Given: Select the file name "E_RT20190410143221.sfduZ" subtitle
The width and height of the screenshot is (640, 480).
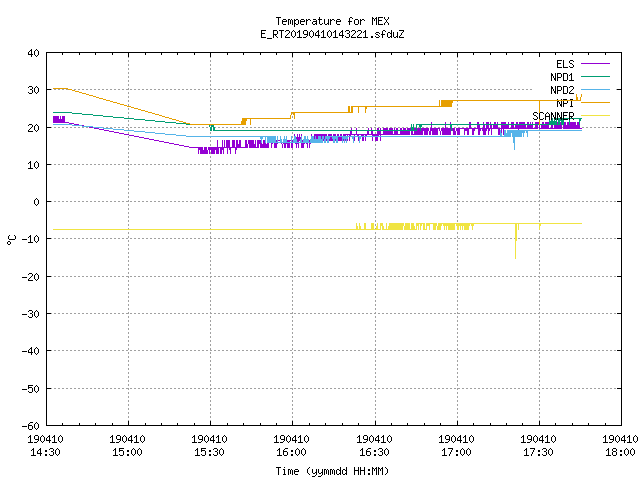Looking at the screenshot, I should tap(332, 34).
